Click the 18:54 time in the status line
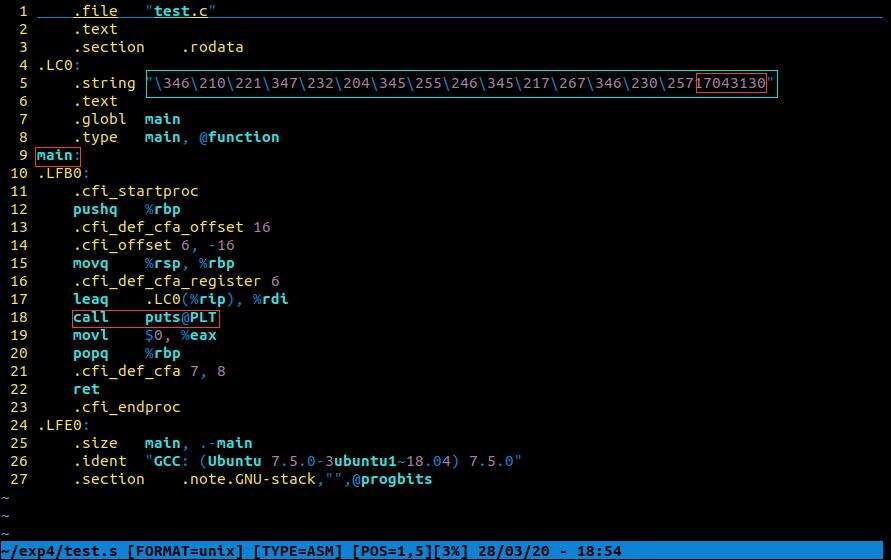This screenshot has width=891, height=560. [599, 551]
